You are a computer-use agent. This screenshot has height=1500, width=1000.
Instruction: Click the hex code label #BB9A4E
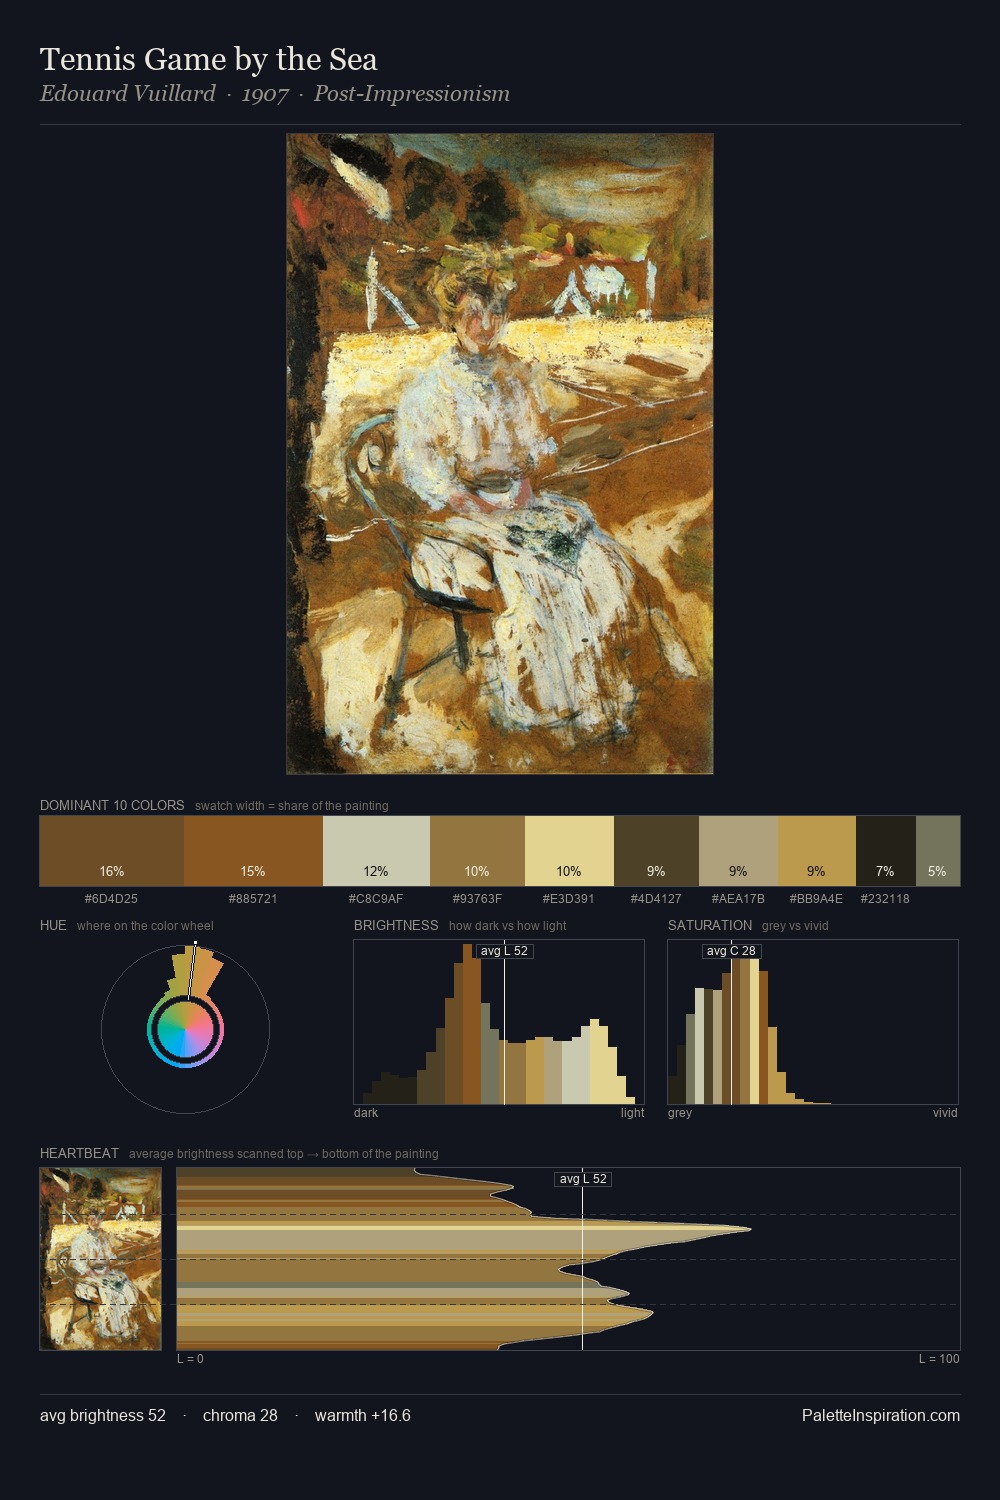tap(816, 899)
